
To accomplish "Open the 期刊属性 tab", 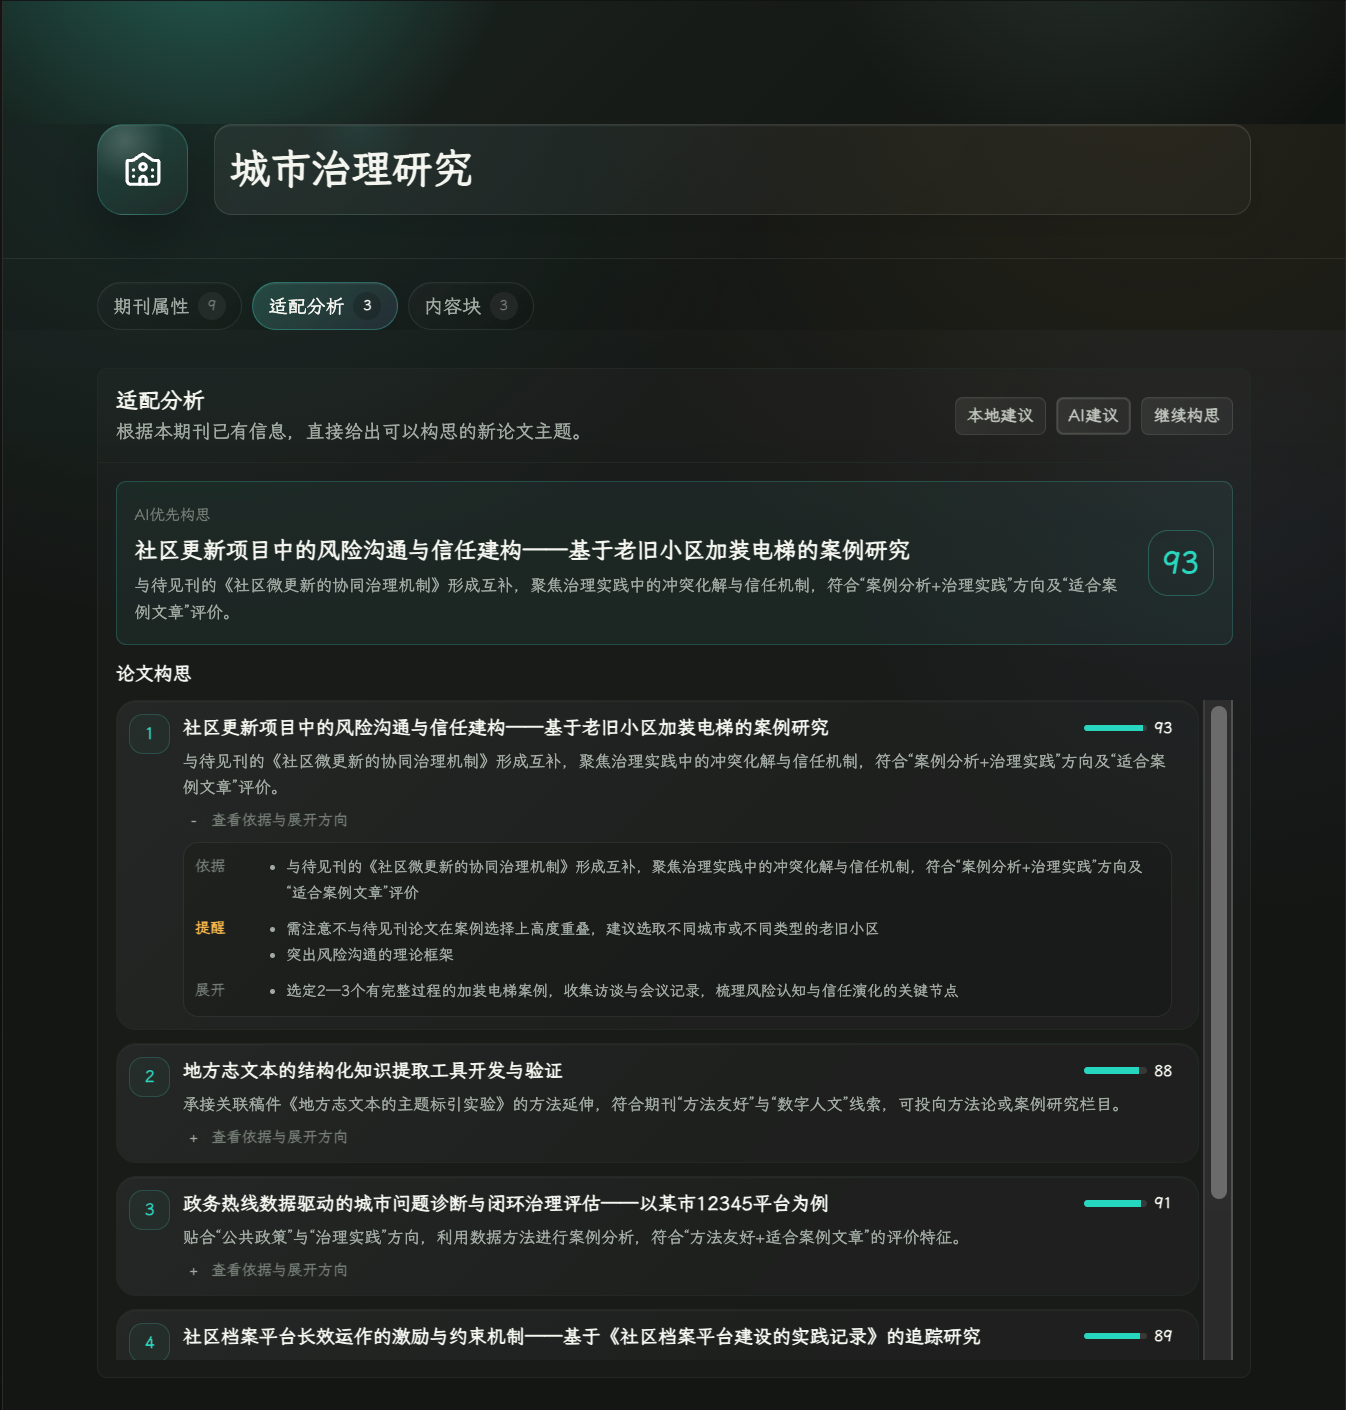I will [169, 306].
